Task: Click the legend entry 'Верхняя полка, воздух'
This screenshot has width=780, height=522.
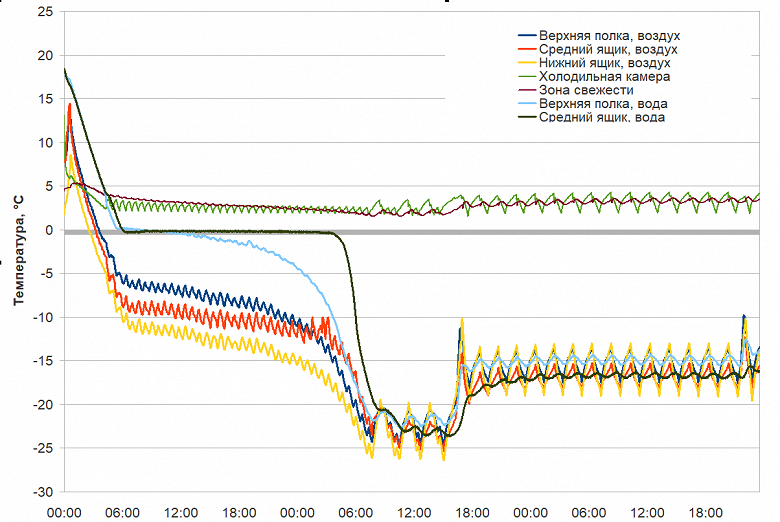Action: click(x=609, y=36)
